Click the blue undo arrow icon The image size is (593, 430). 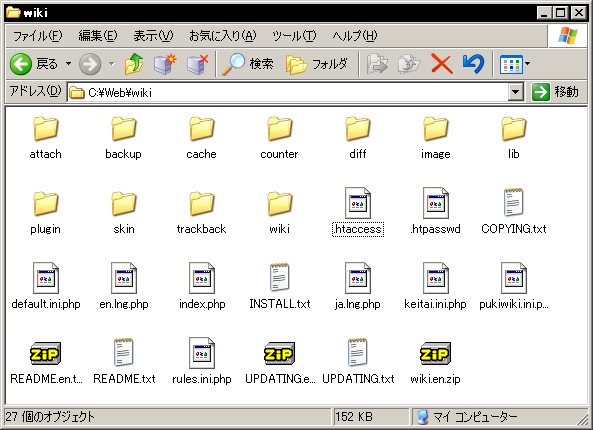coord(473,64)
